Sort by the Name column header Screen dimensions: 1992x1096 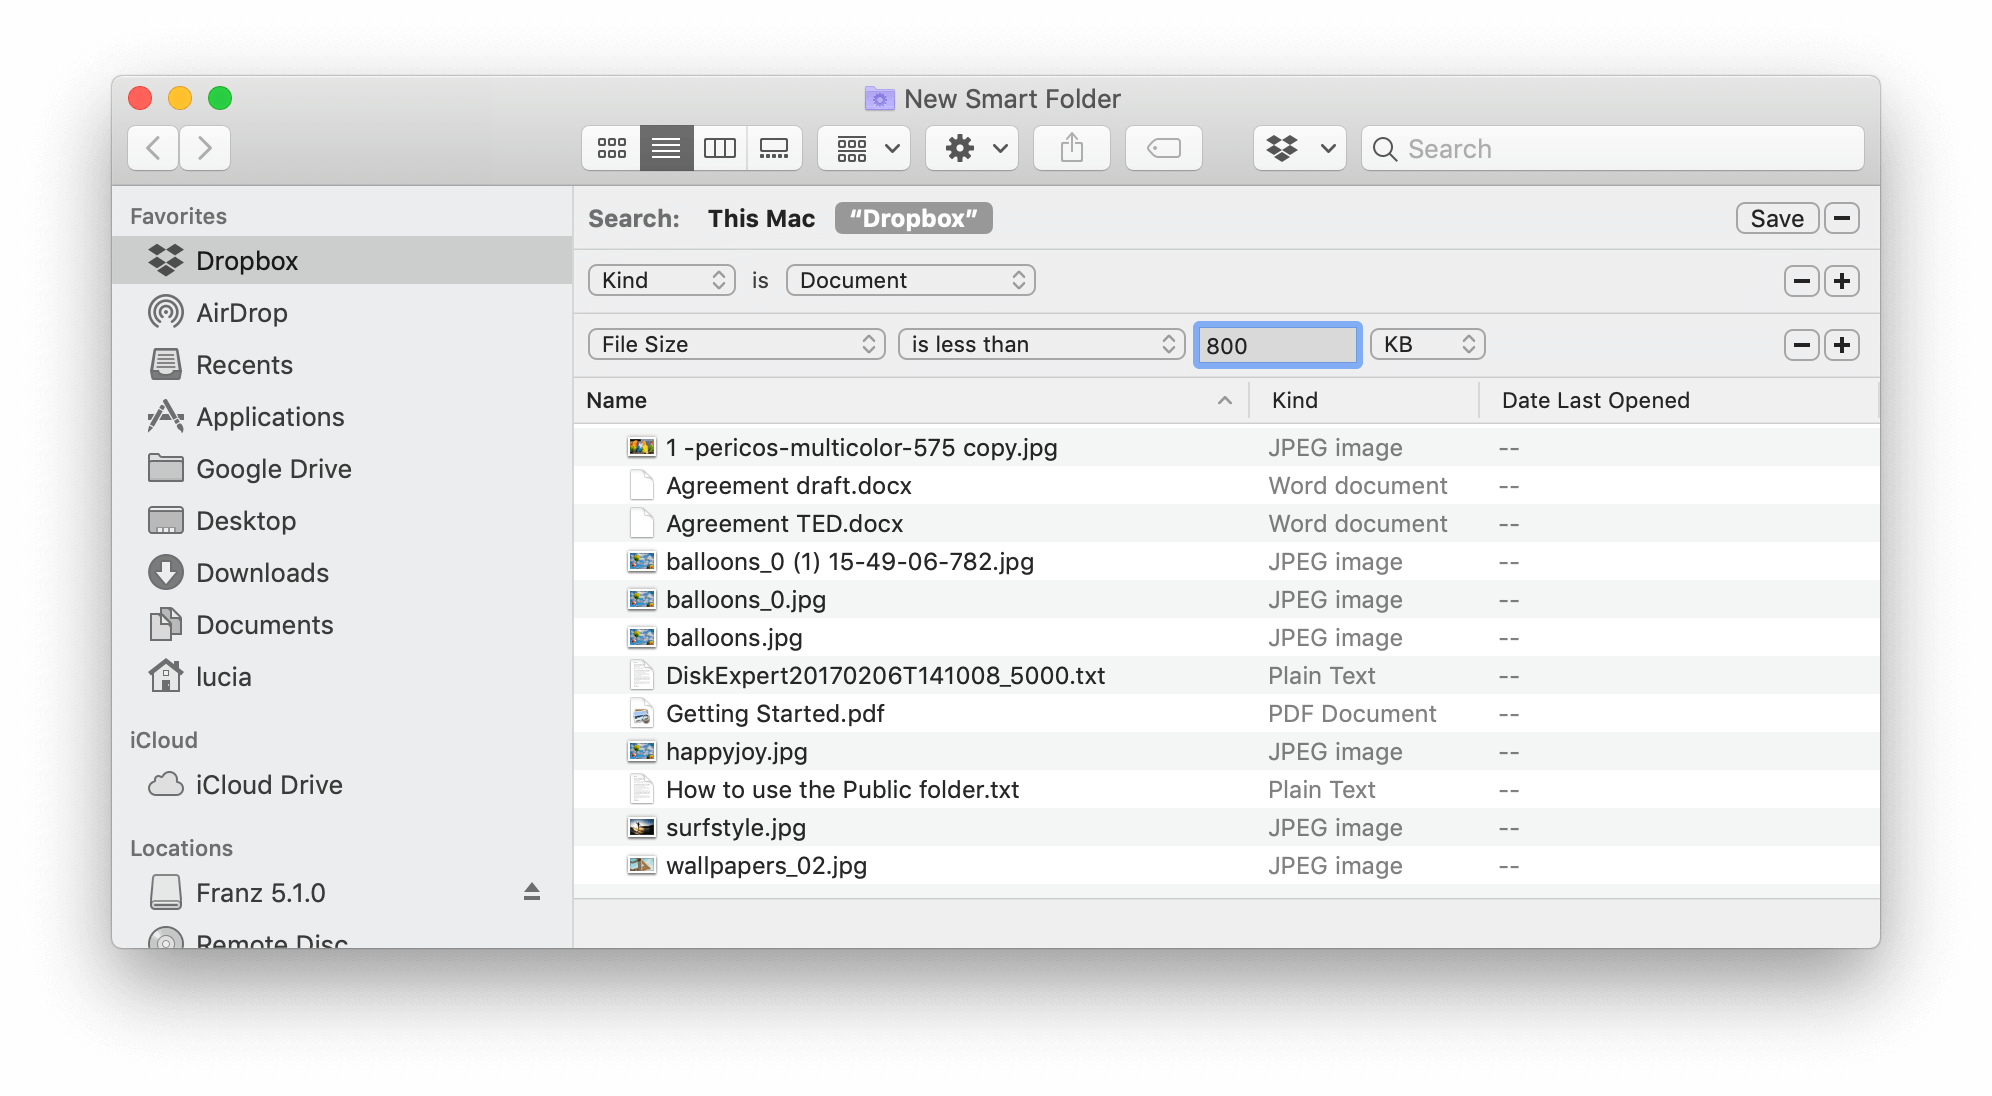pyautogui.click(x=912, y=401)
